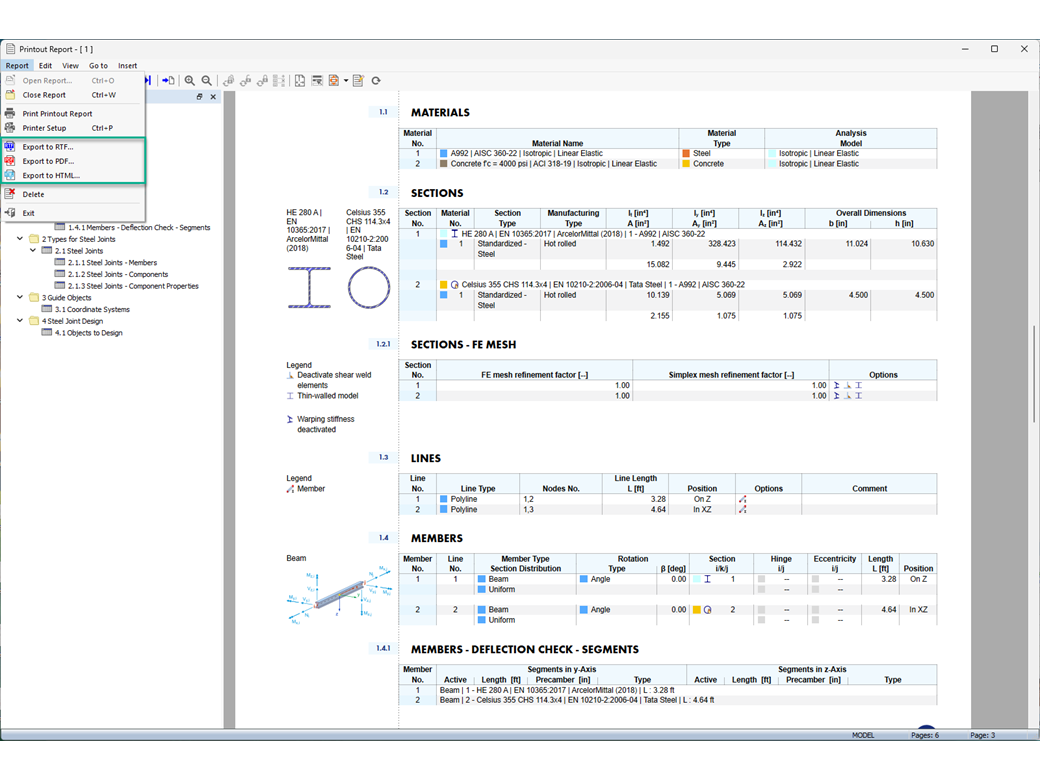Screen dimensions: 1040x780
Task: Collapse the 2 Types for Steel Joints node
Action: [20, 239]
